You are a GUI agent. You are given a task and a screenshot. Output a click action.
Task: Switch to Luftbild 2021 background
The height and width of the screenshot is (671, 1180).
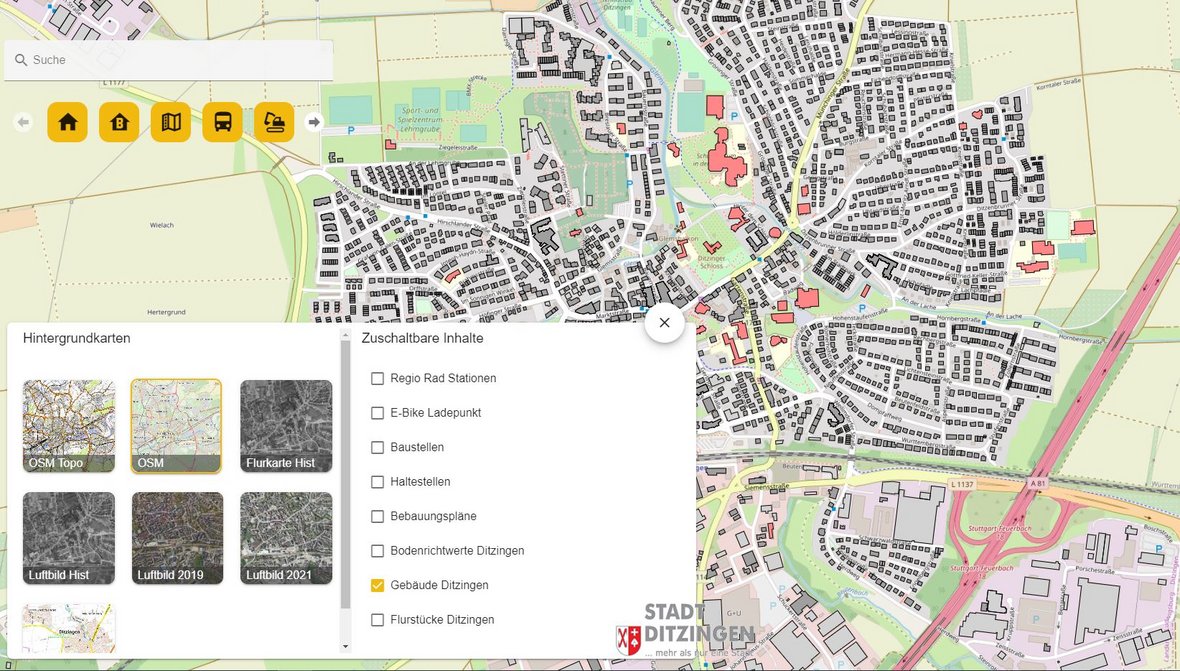pos(286,538)
